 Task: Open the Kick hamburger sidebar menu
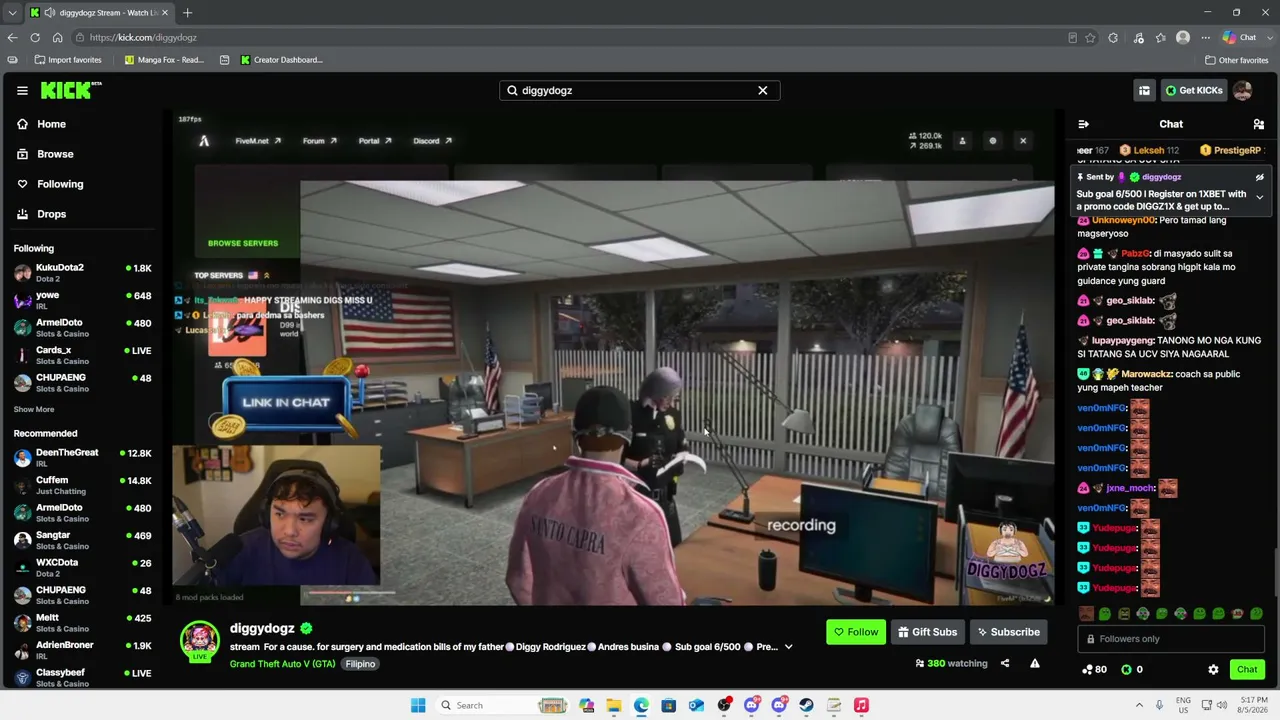click(22, 90)
